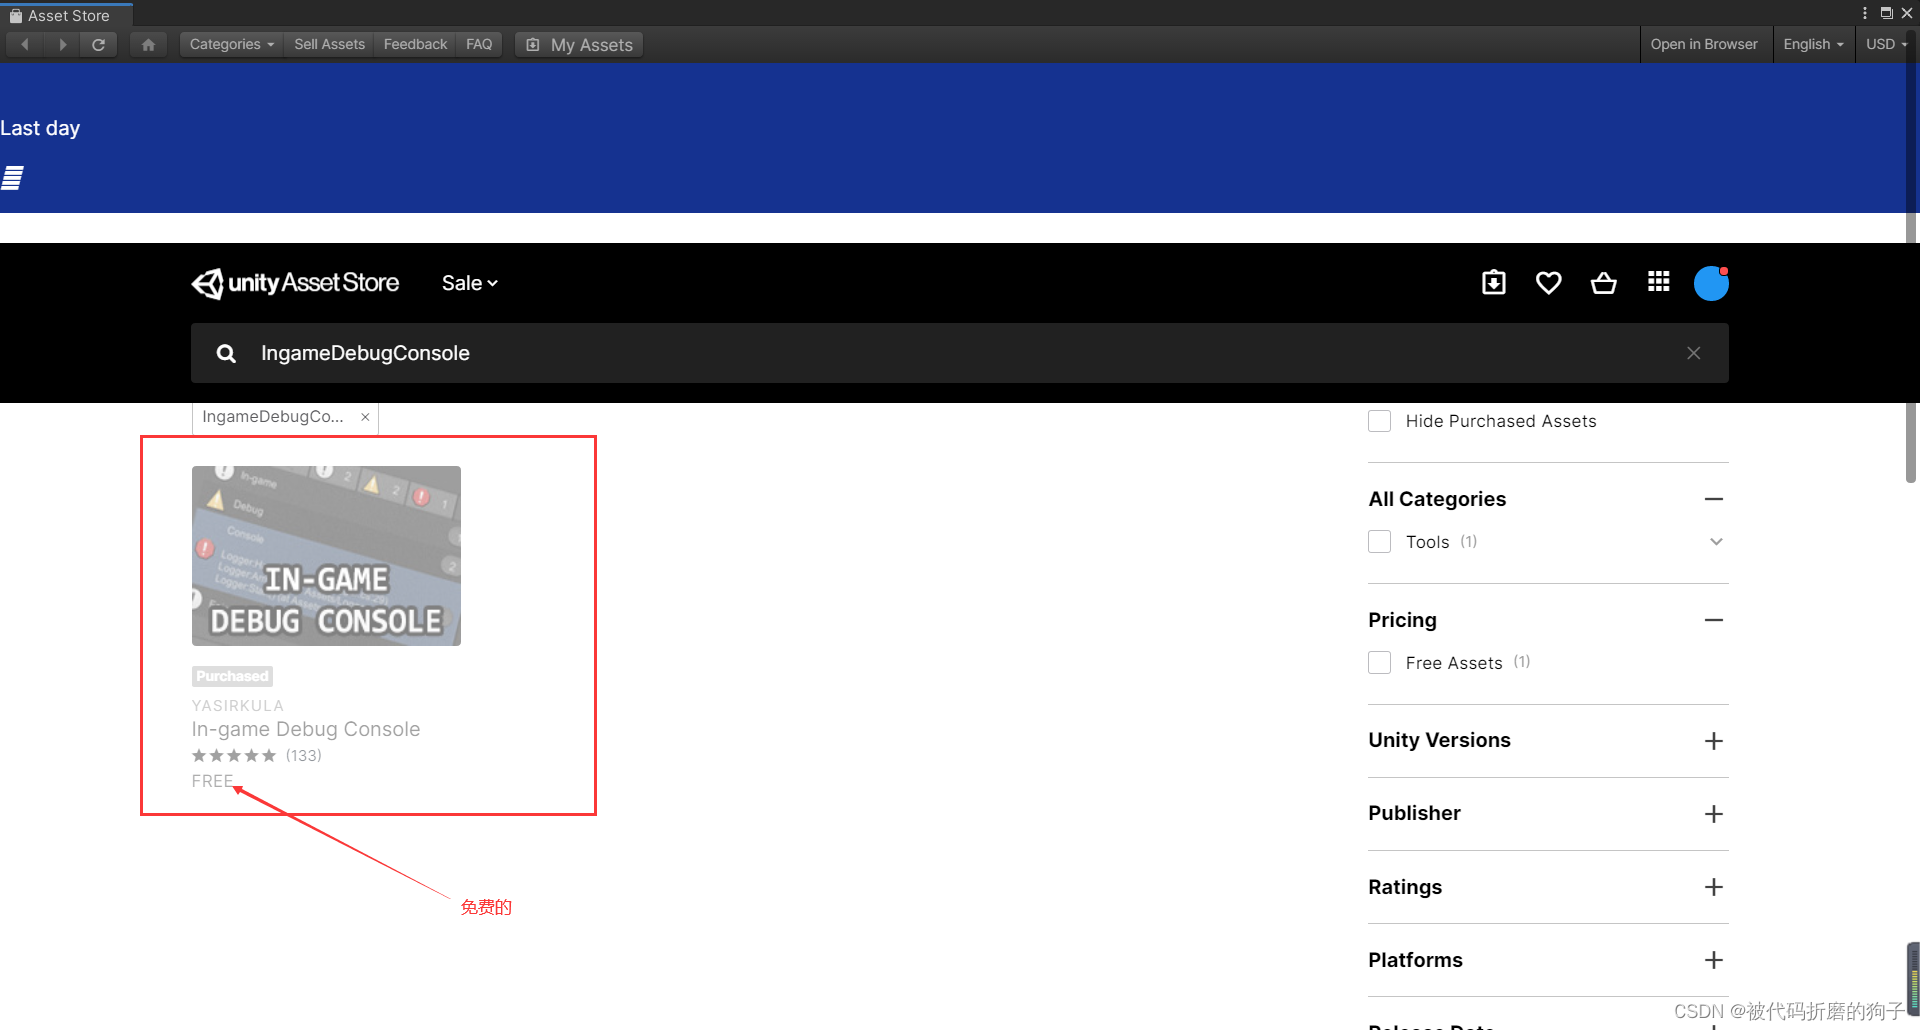This screenshot has width=1920, height=1030.
Task: Click the FREE price label
Action: coord(212,781)
